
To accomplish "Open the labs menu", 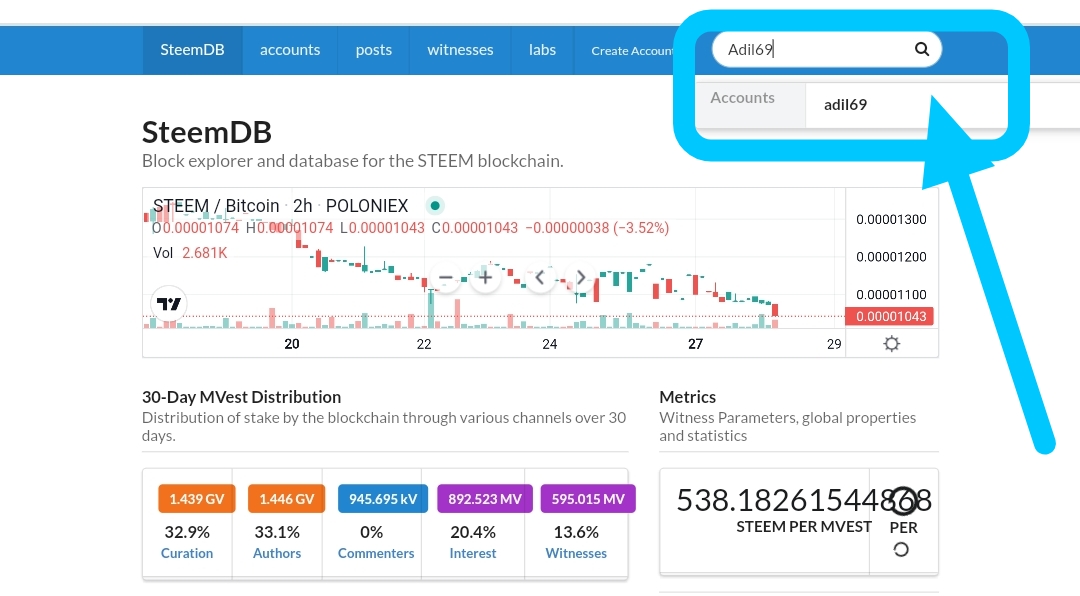I will pos(542,50).
